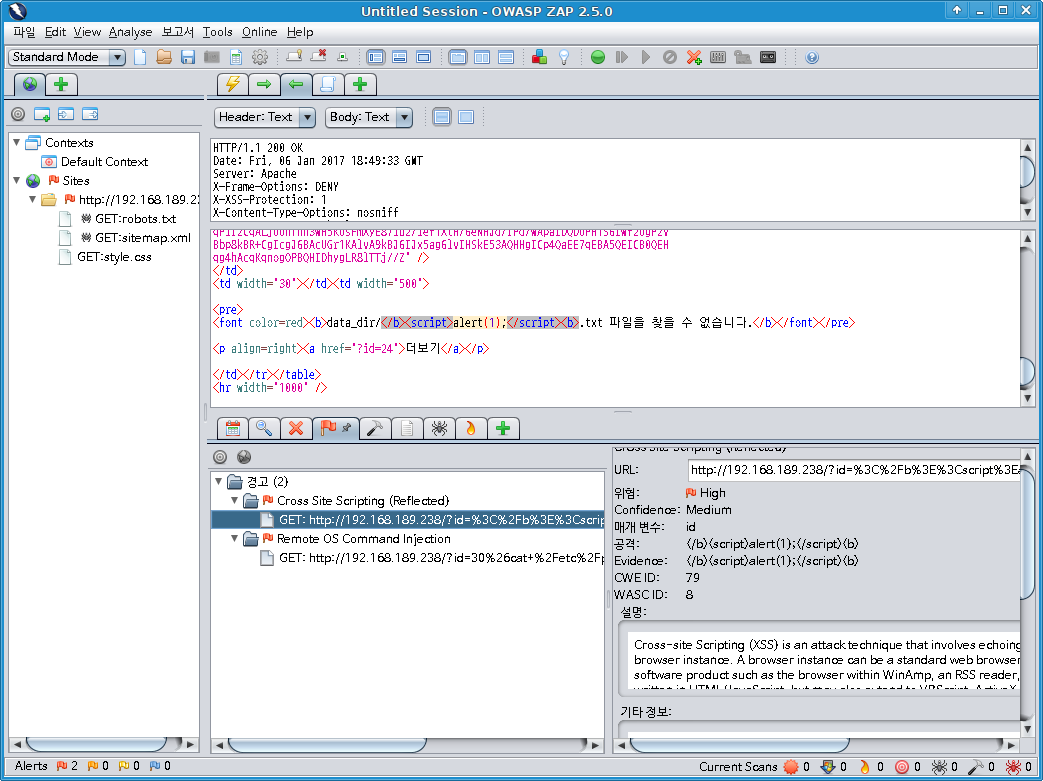Screen dimensions: 1043x781
Task: Open the 보고서 menu
Action: [178, 32]
